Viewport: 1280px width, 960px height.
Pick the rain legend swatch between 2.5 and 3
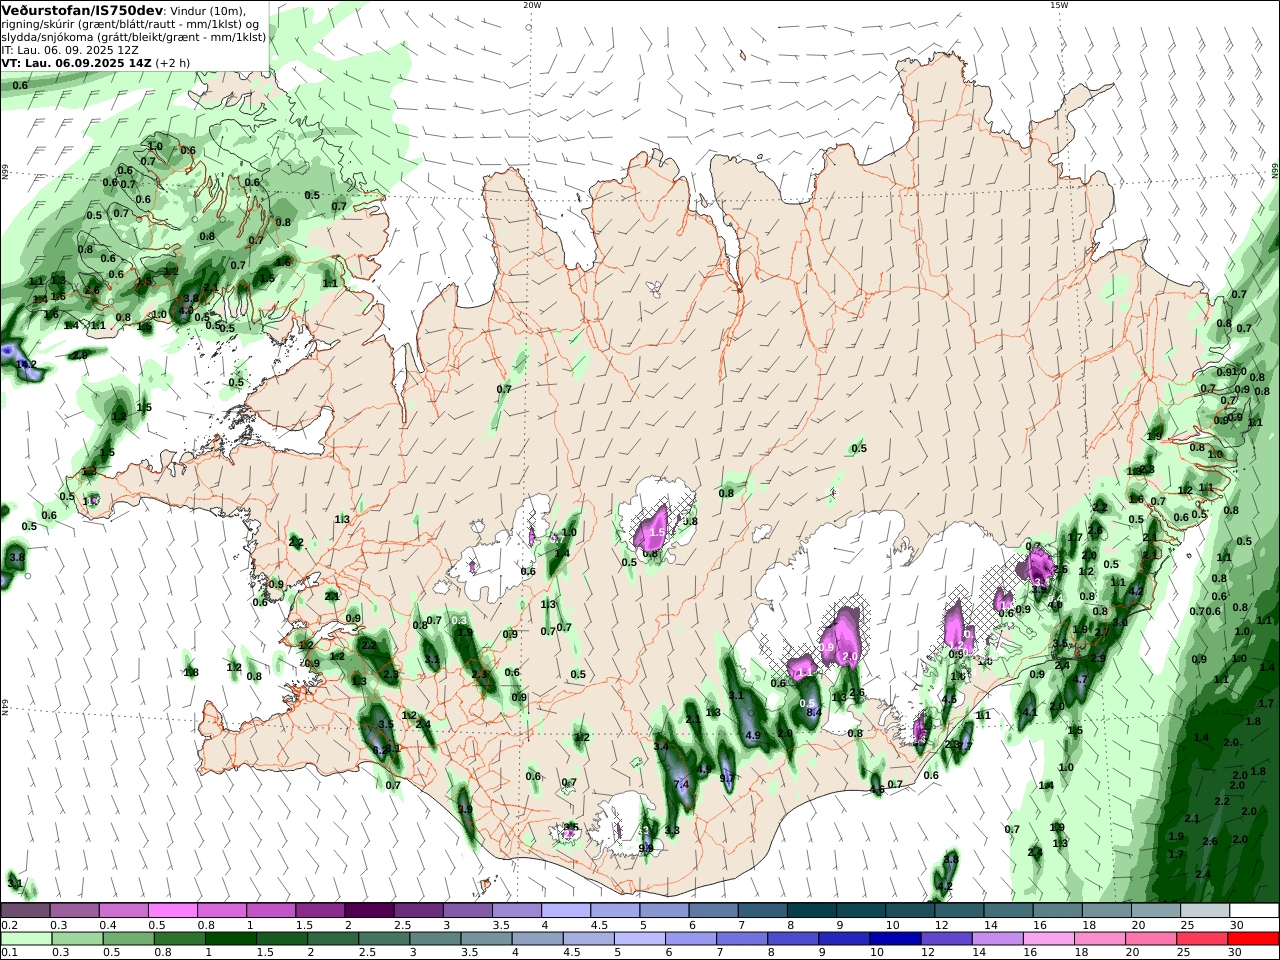coord(387,939)
